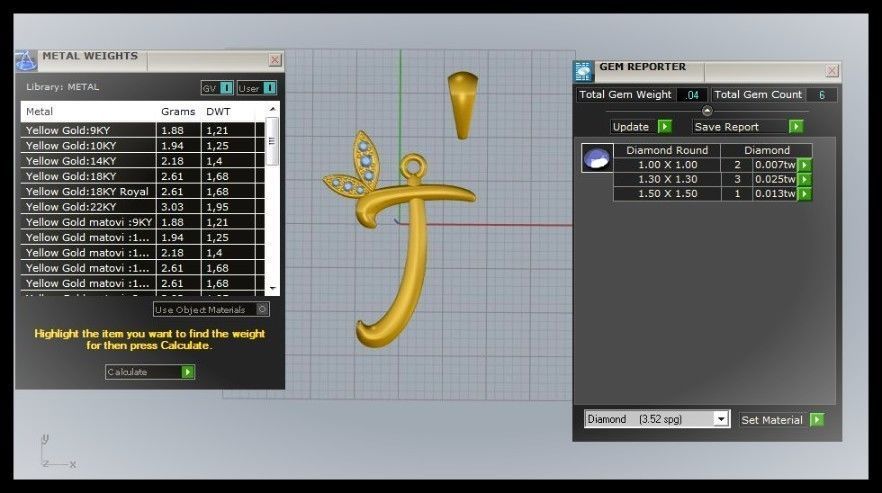Click scroll up arrow in metal list
This screenshot has width=882, height=493.
[272, 109]
